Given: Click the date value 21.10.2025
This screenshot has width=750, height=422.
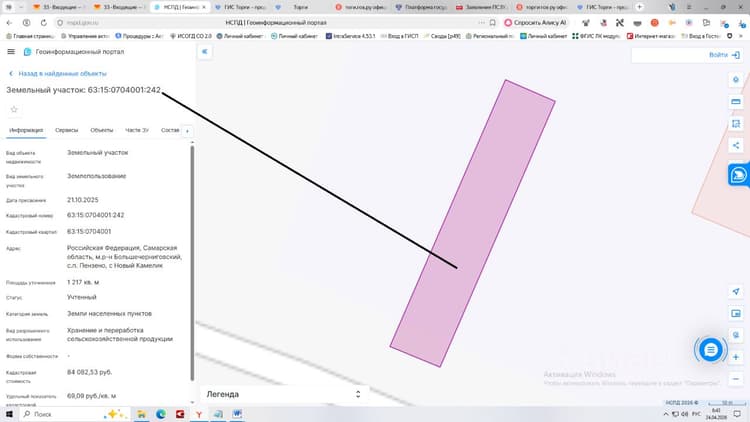Looking at the screenshot, I should coord(82,200).
